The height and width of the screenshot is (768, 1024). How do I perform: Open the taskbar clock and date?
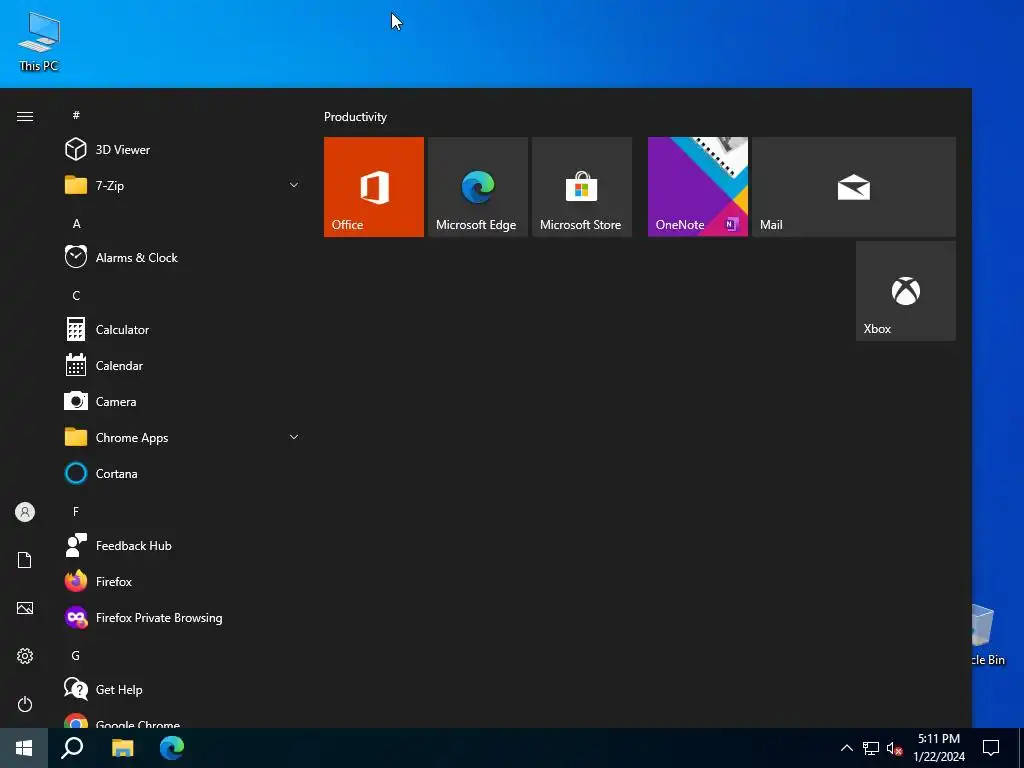click(939, 748)
